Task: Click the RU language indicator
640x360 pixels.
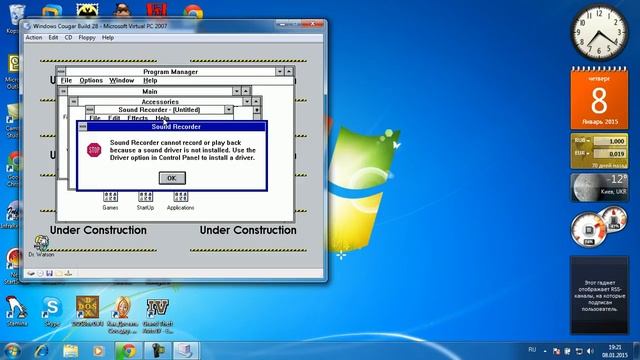Action: [532, 350]
